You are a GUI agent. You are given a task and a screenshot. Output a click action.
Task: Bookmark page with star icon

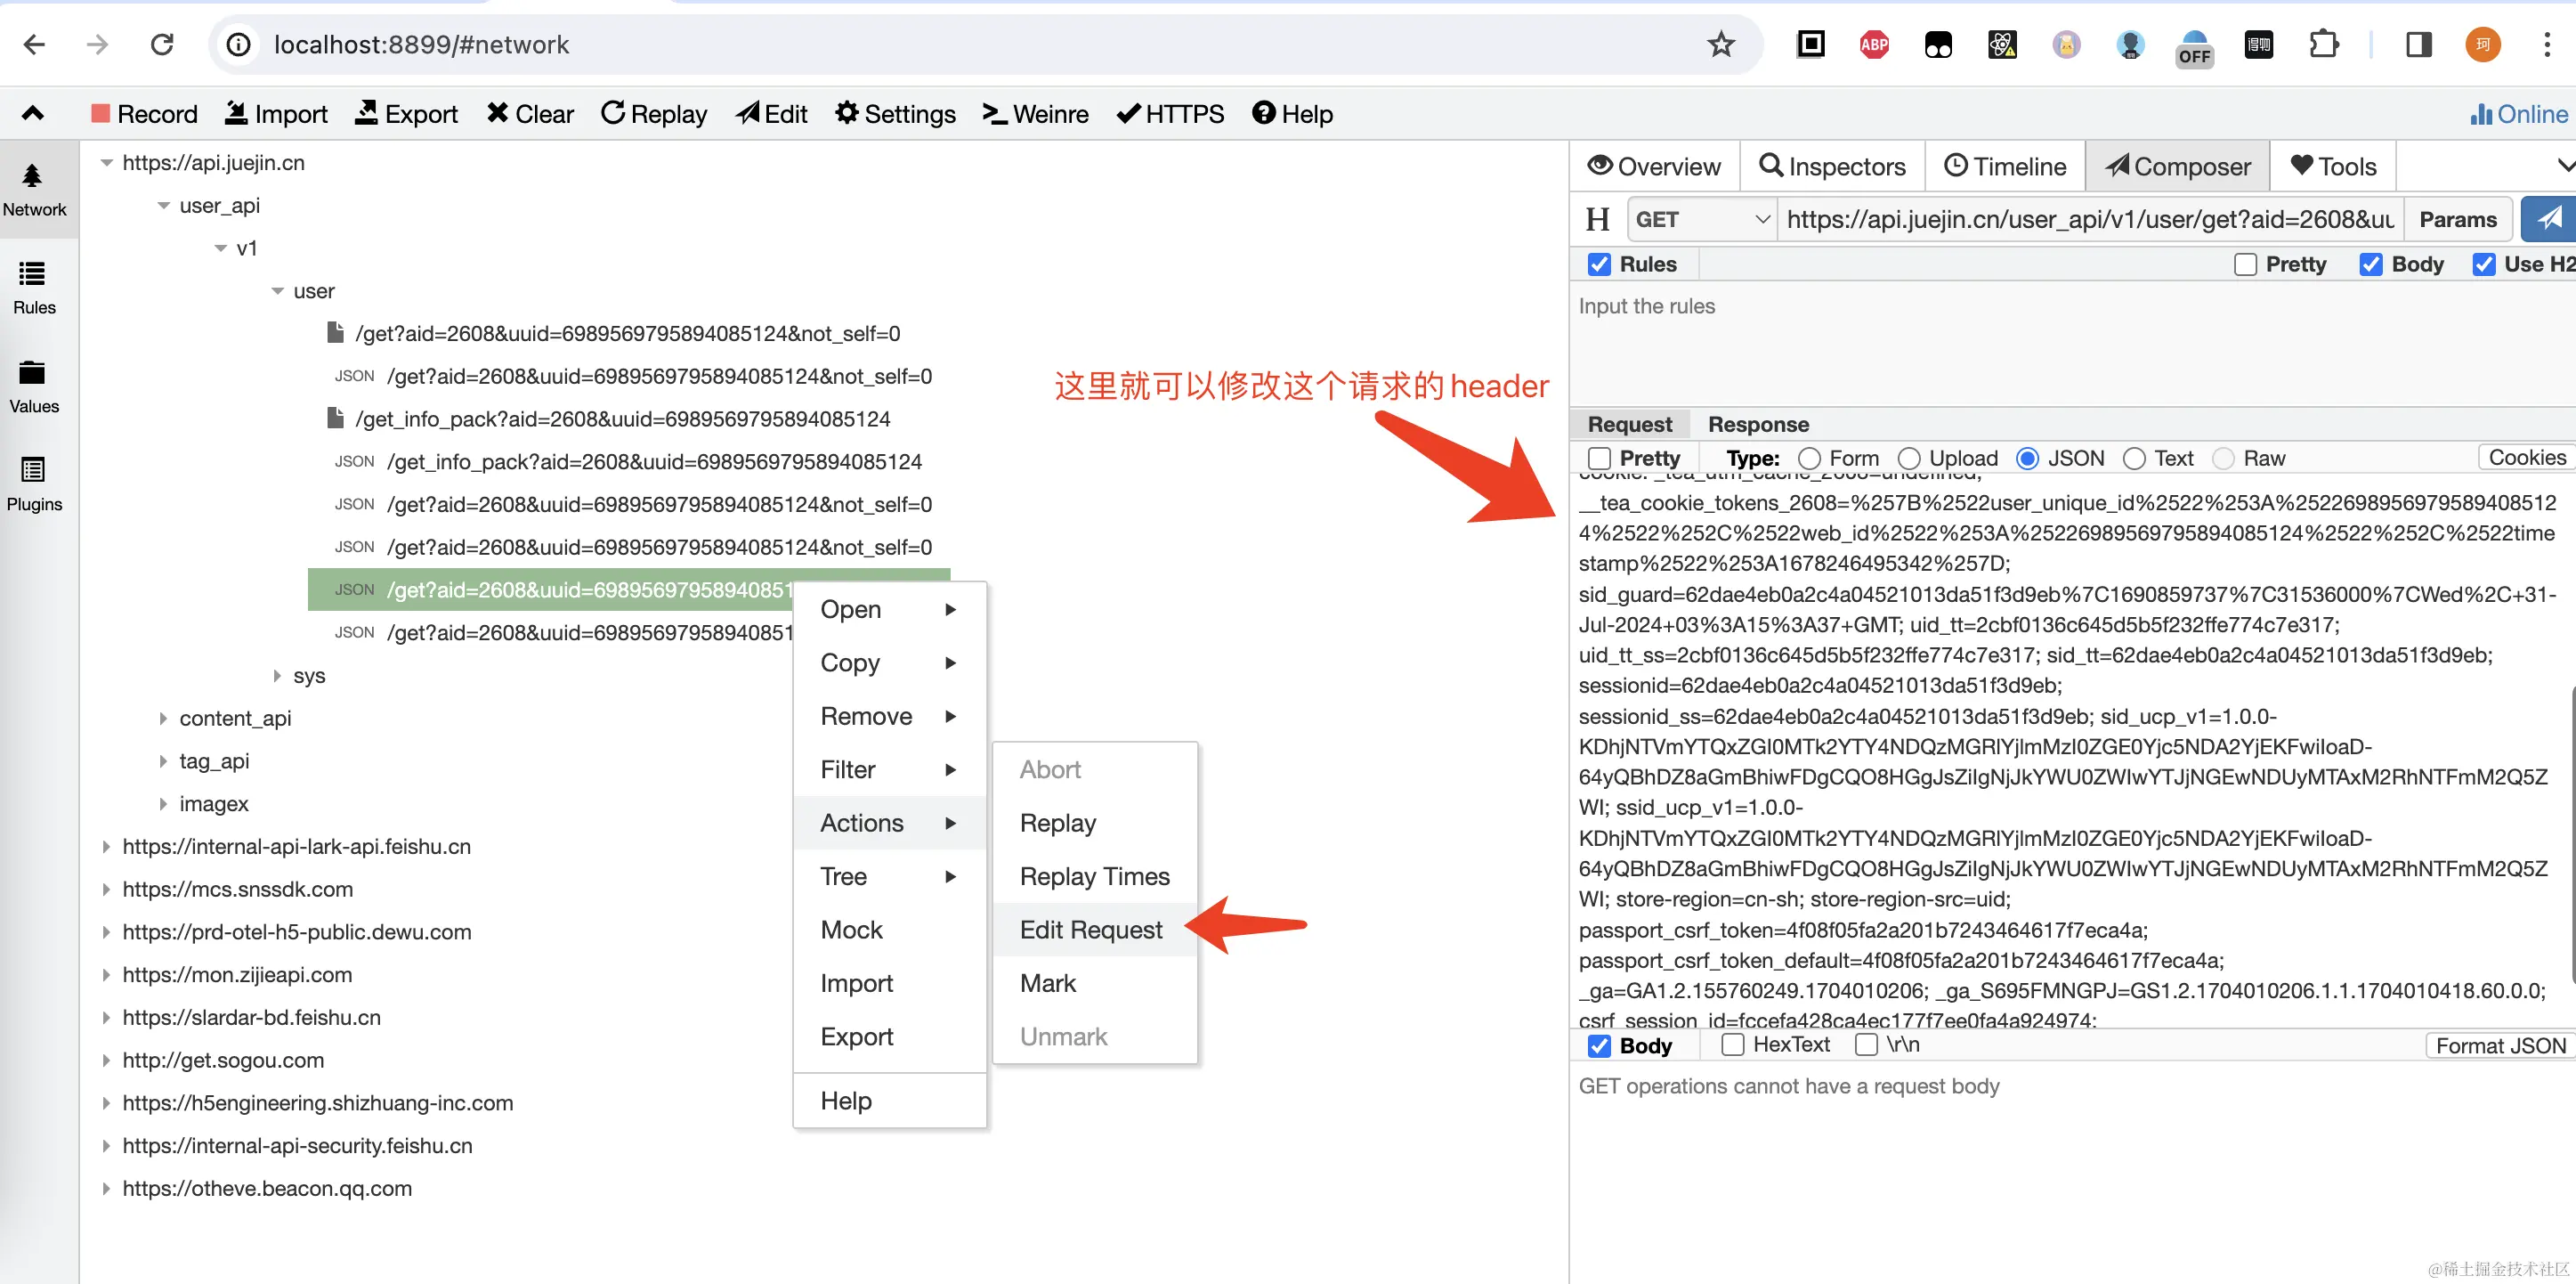click(1720, 44)
